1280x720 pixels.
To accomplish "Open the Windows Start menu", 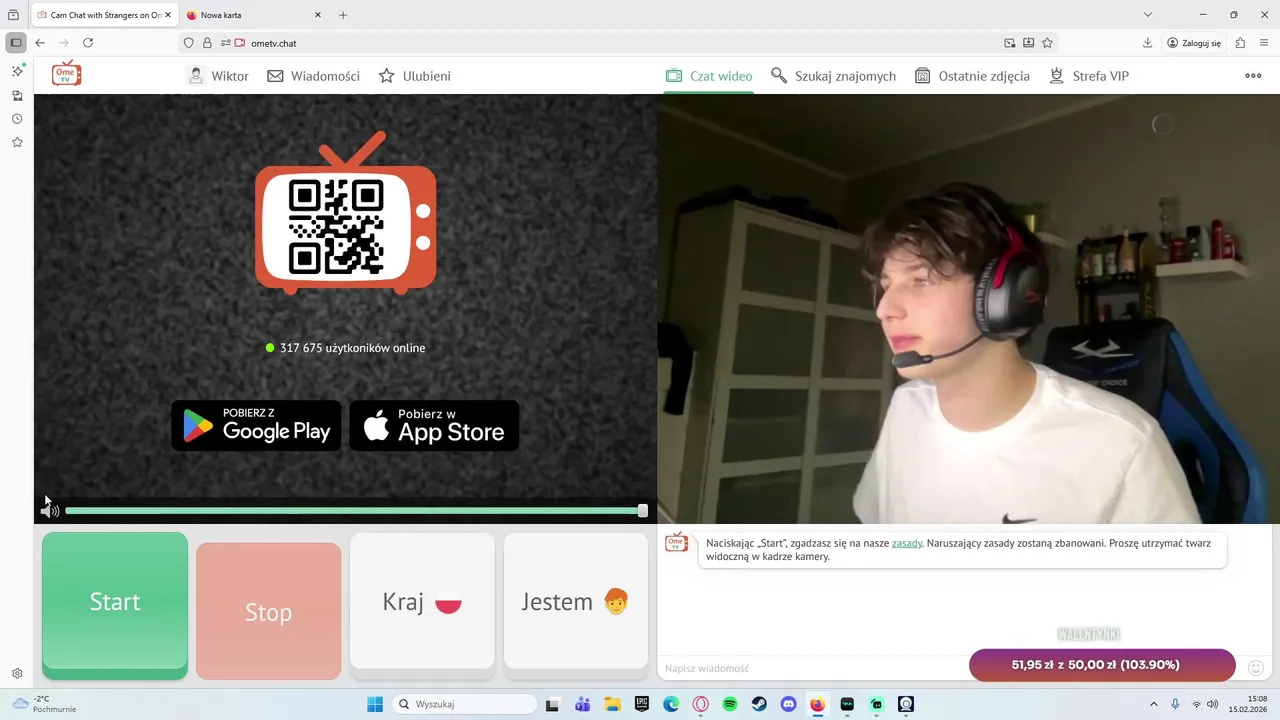I will click(375, 704).
